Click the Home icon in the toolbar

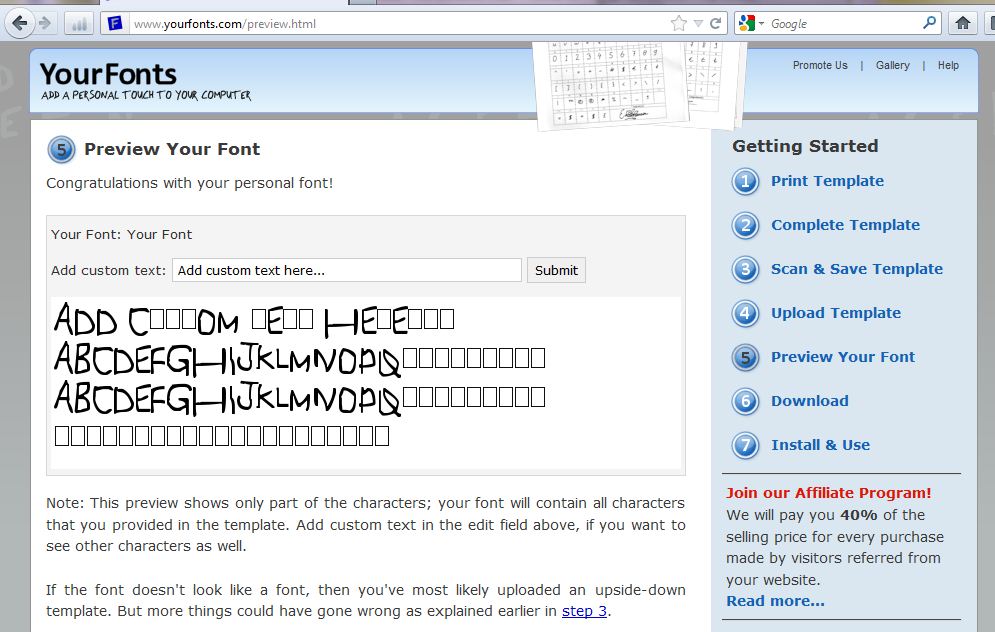click(x=962, y=22)
